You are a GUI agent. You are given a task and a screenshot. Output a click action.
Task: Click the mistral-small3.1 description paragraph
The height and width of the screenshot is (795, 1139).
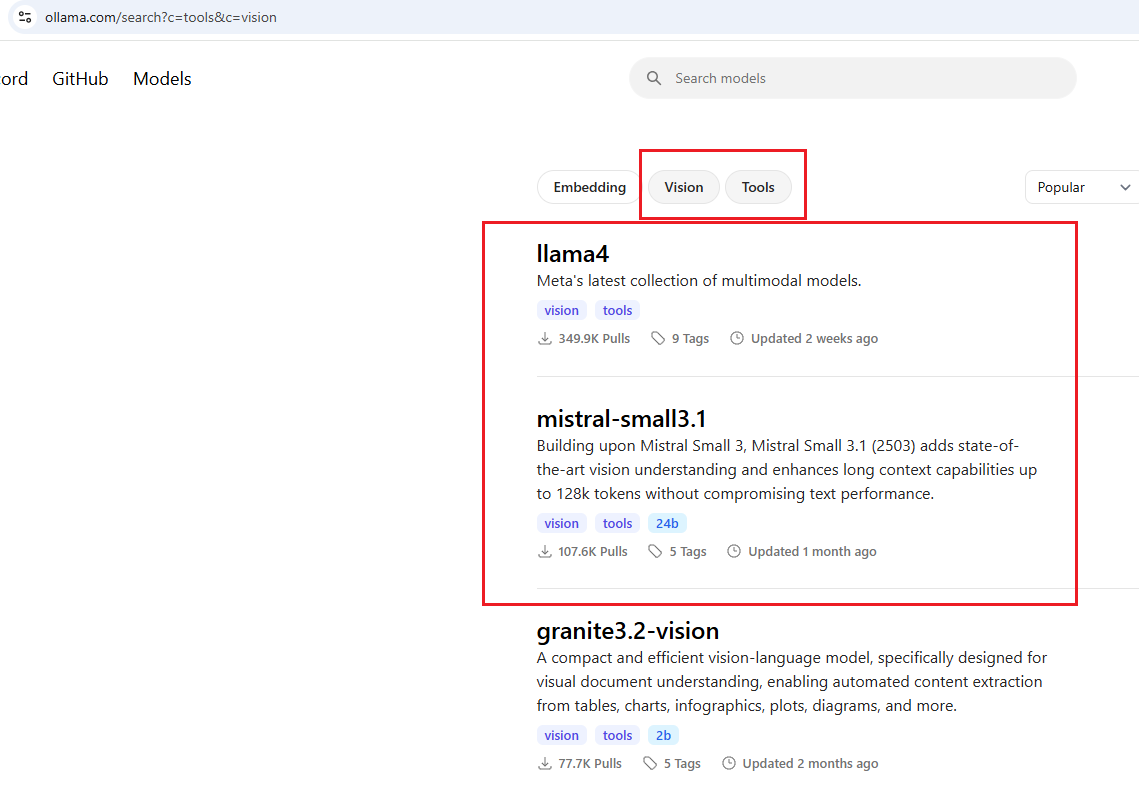coord(787,469)
